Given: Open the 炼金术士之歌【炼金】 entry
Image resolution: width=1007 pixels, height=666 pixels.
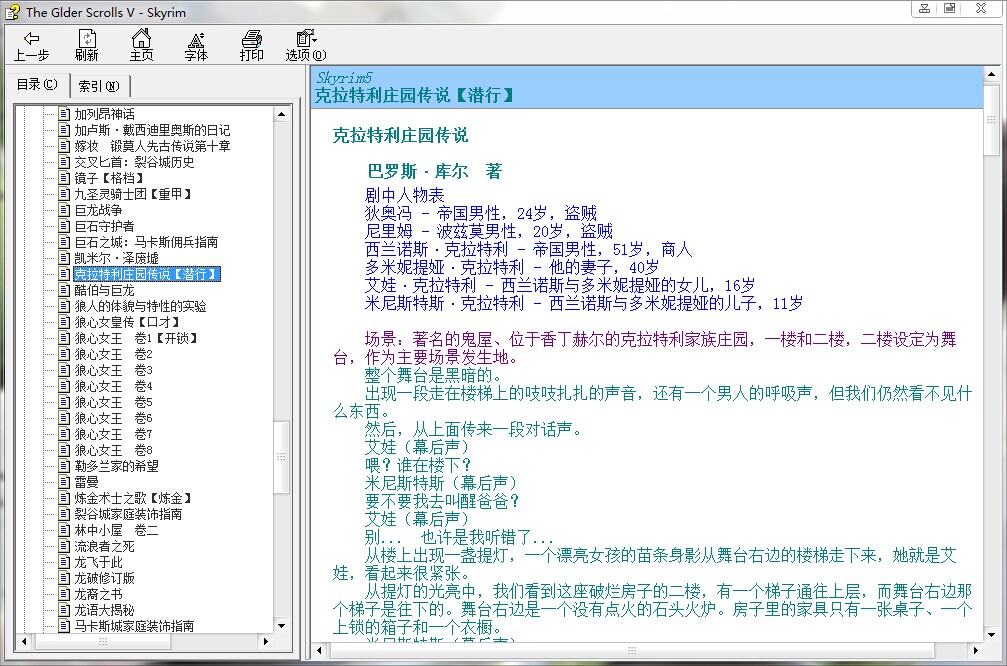Looking at the screenshot, I should (132, 498).
